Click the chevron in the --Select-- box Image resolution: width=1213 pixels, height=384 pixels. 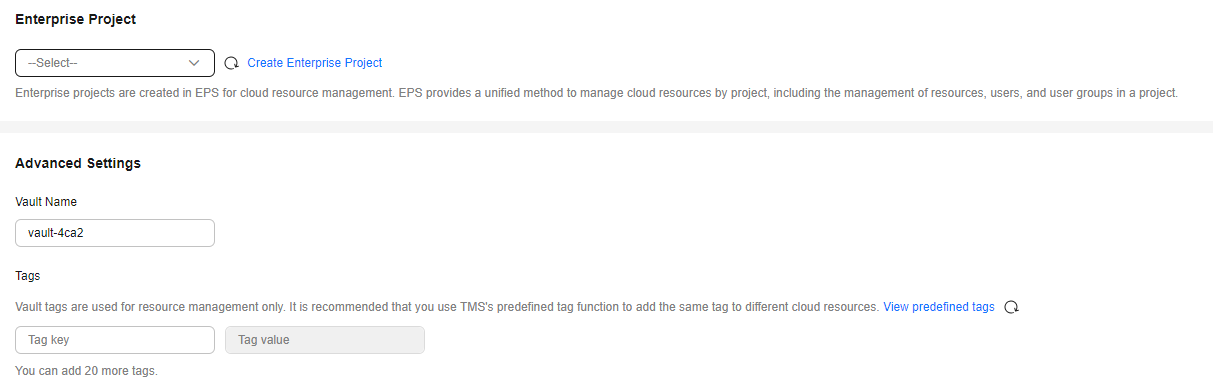tap(195, 63)
